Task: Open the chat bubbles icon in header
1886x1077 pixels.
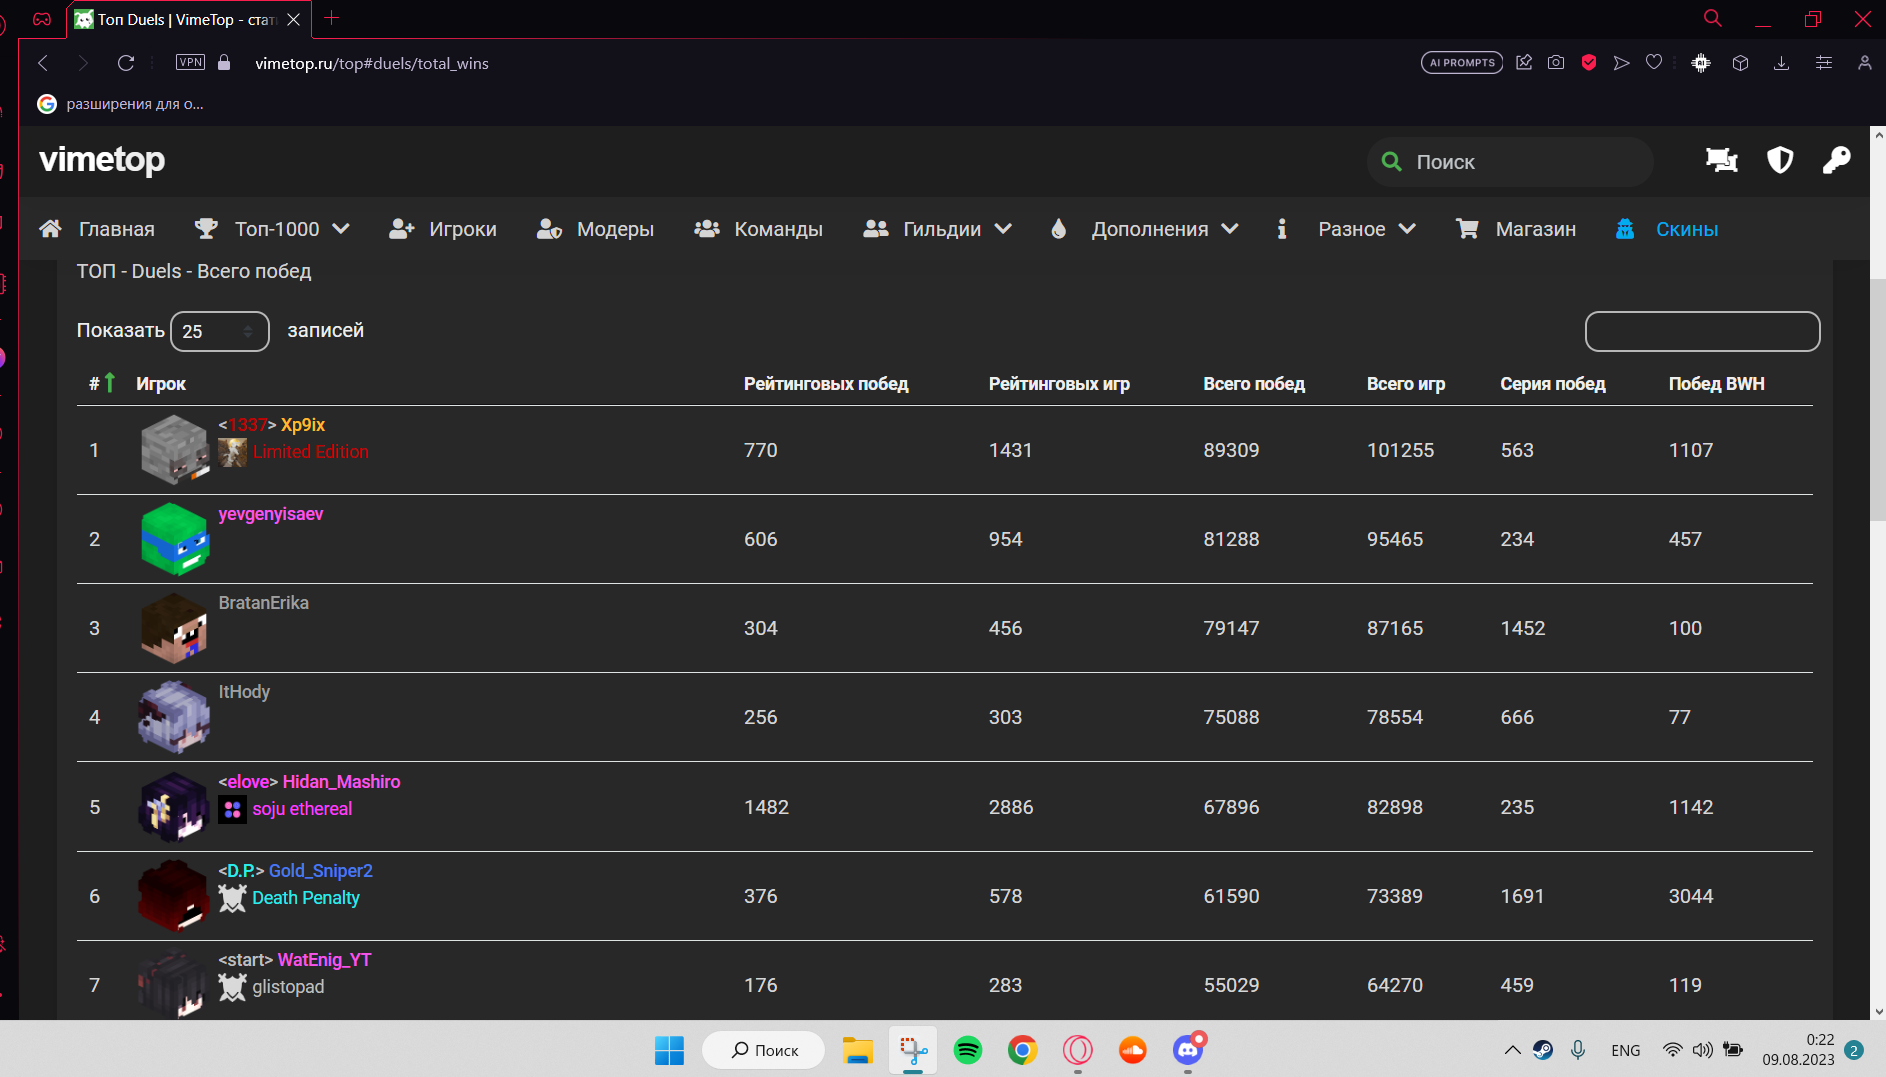Action: (x=1721, y=161)
